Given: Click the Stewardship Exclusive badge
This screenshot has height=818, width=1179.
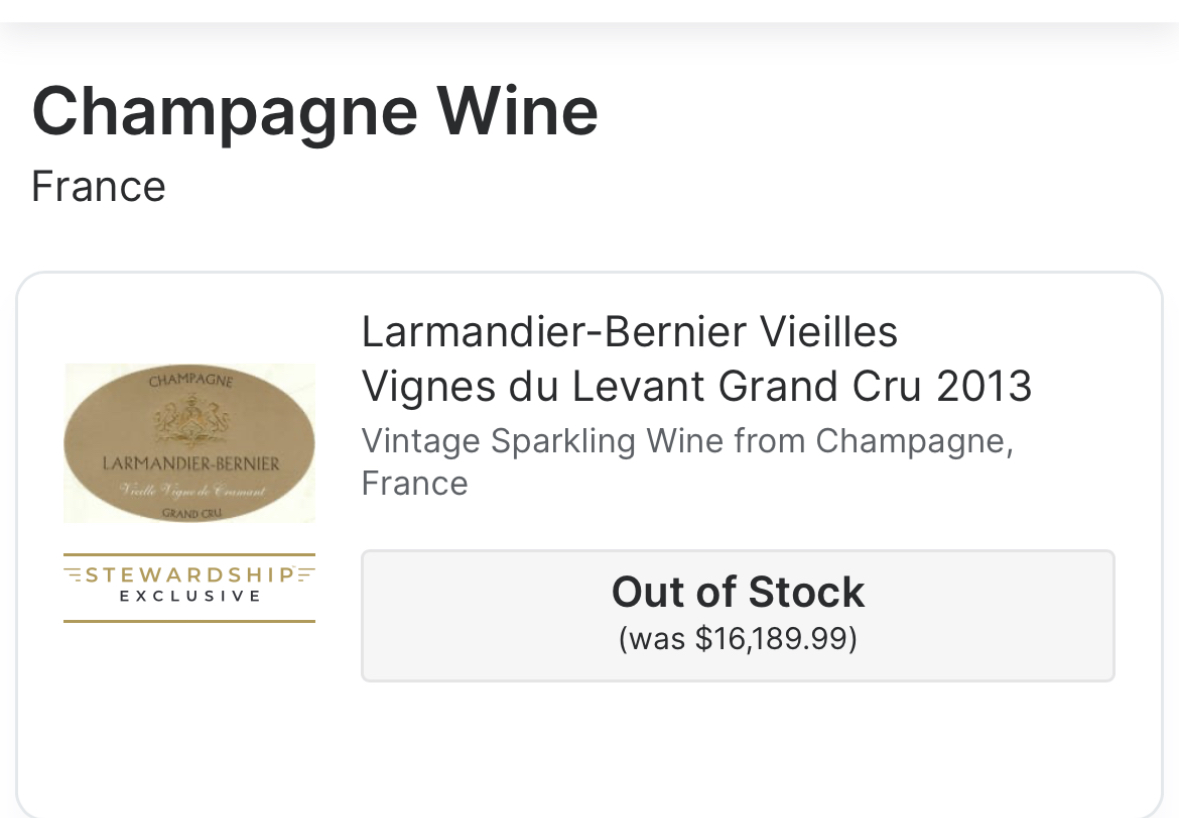Looking at the screenshot, I should coord(189,587).
